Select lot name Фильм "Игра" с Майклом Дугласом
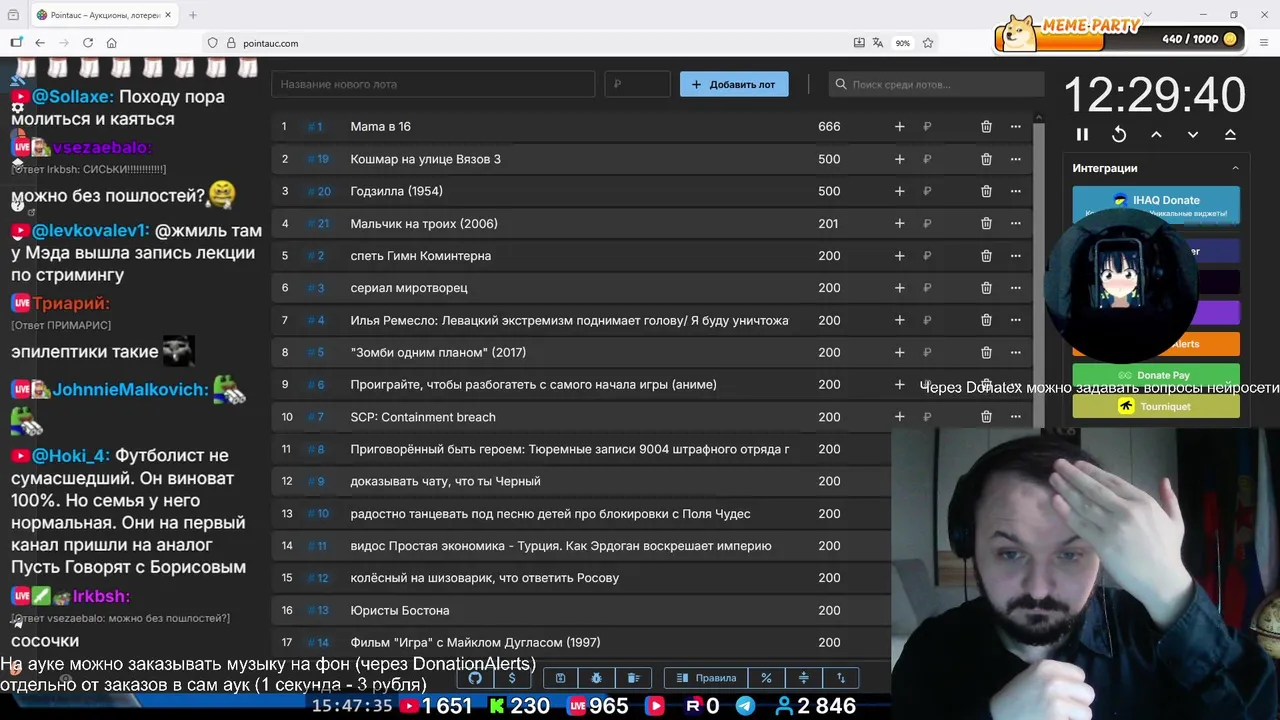Screen dimensions: 1280x720 point(476,642)
